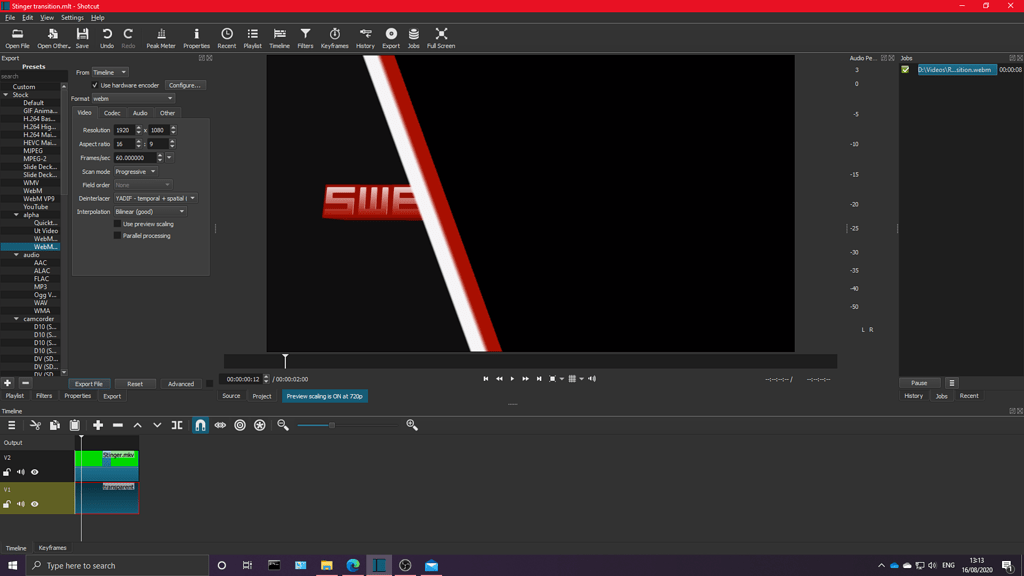Screen dimensions: 1024x576
Task: Undo the last action
Action: (106, 38)
